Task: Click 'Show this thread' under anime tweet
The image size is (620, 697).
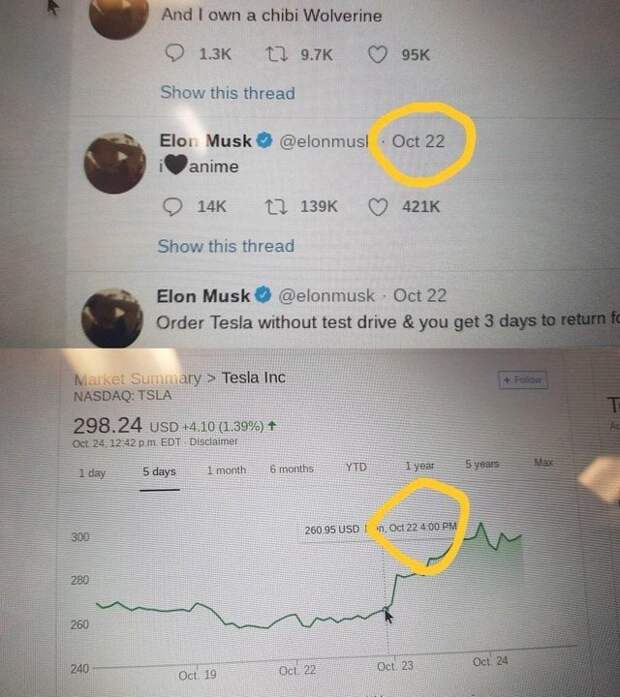Action: 226,246
